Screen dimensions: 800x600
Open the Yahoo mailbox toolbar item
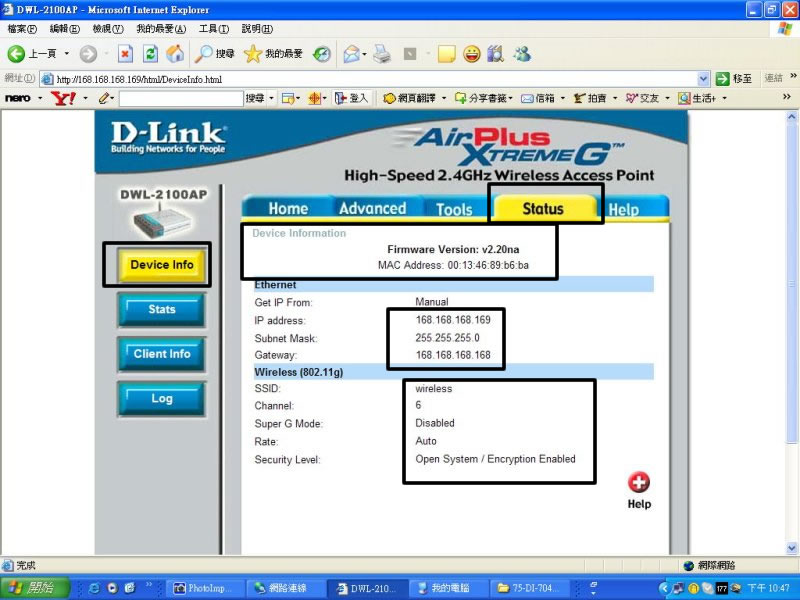point(538,98)
